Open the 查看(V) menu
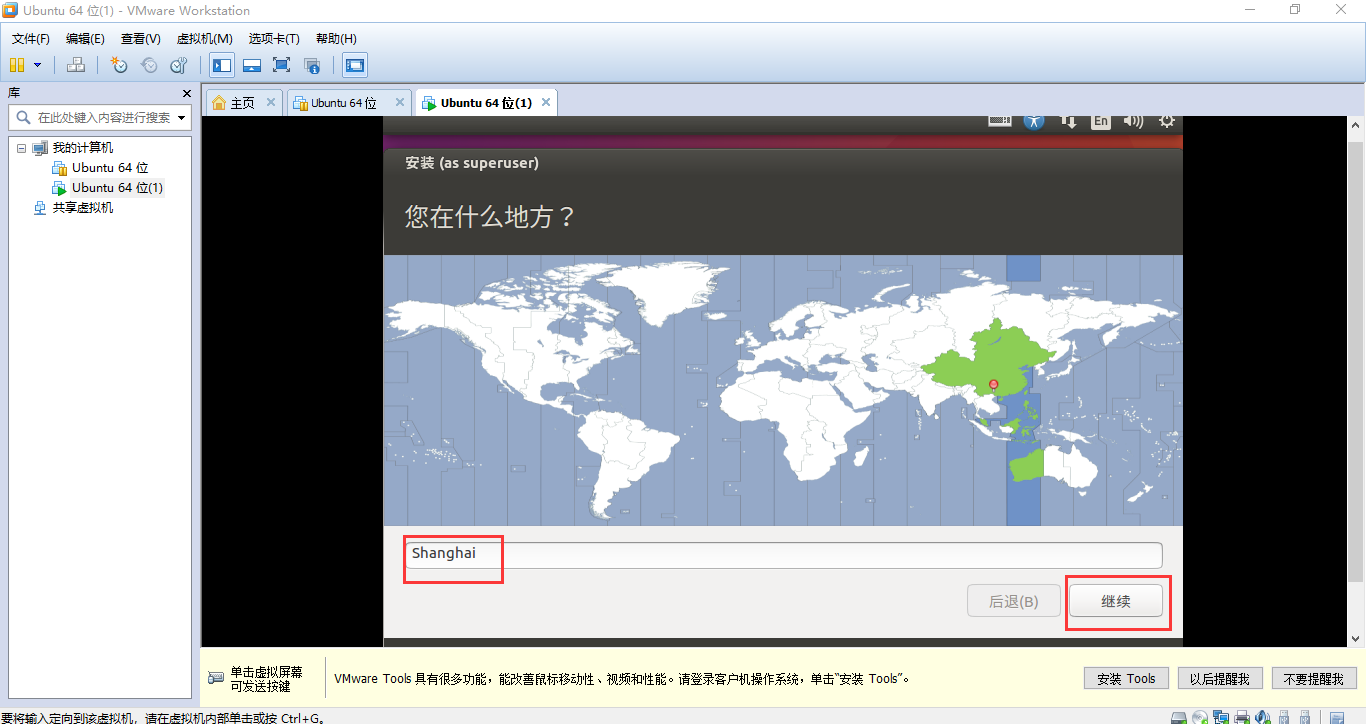 (140, 39)
